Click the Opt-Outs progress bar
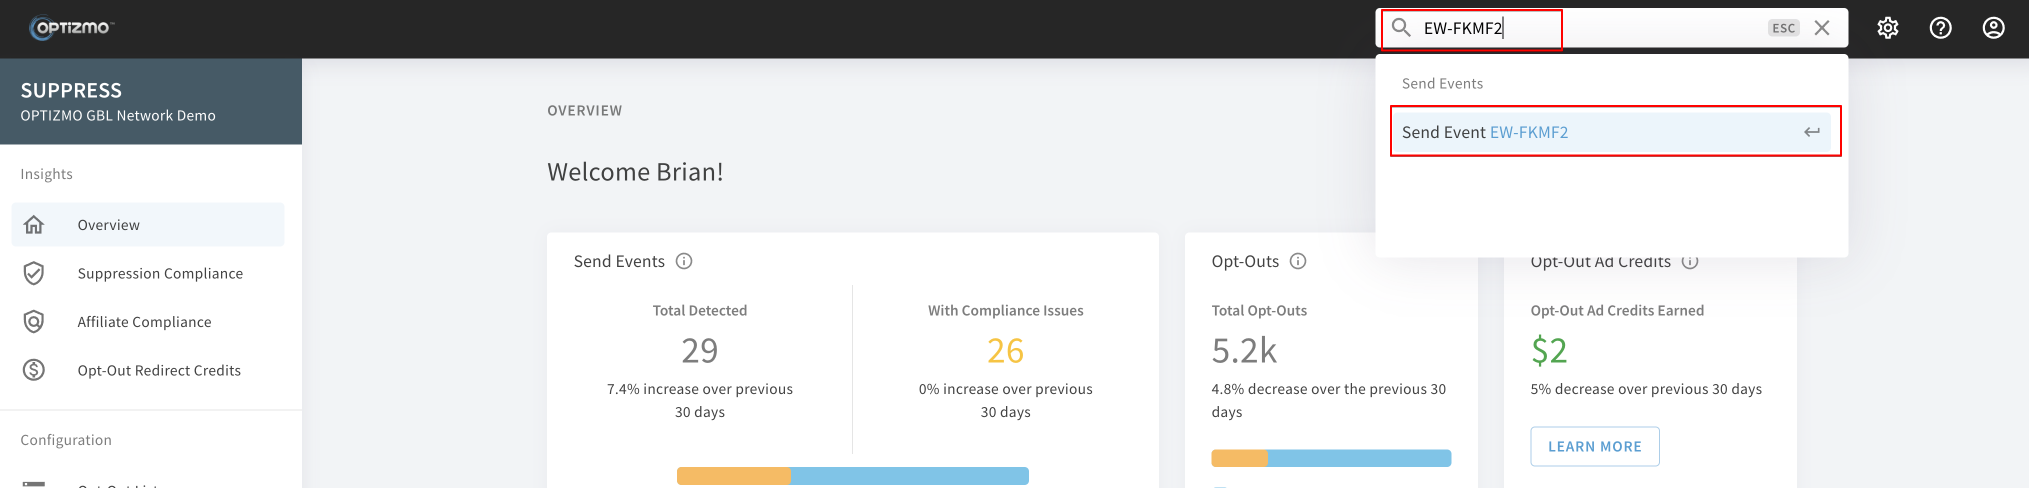The image size is (2029, 488). coord(1331,458)
